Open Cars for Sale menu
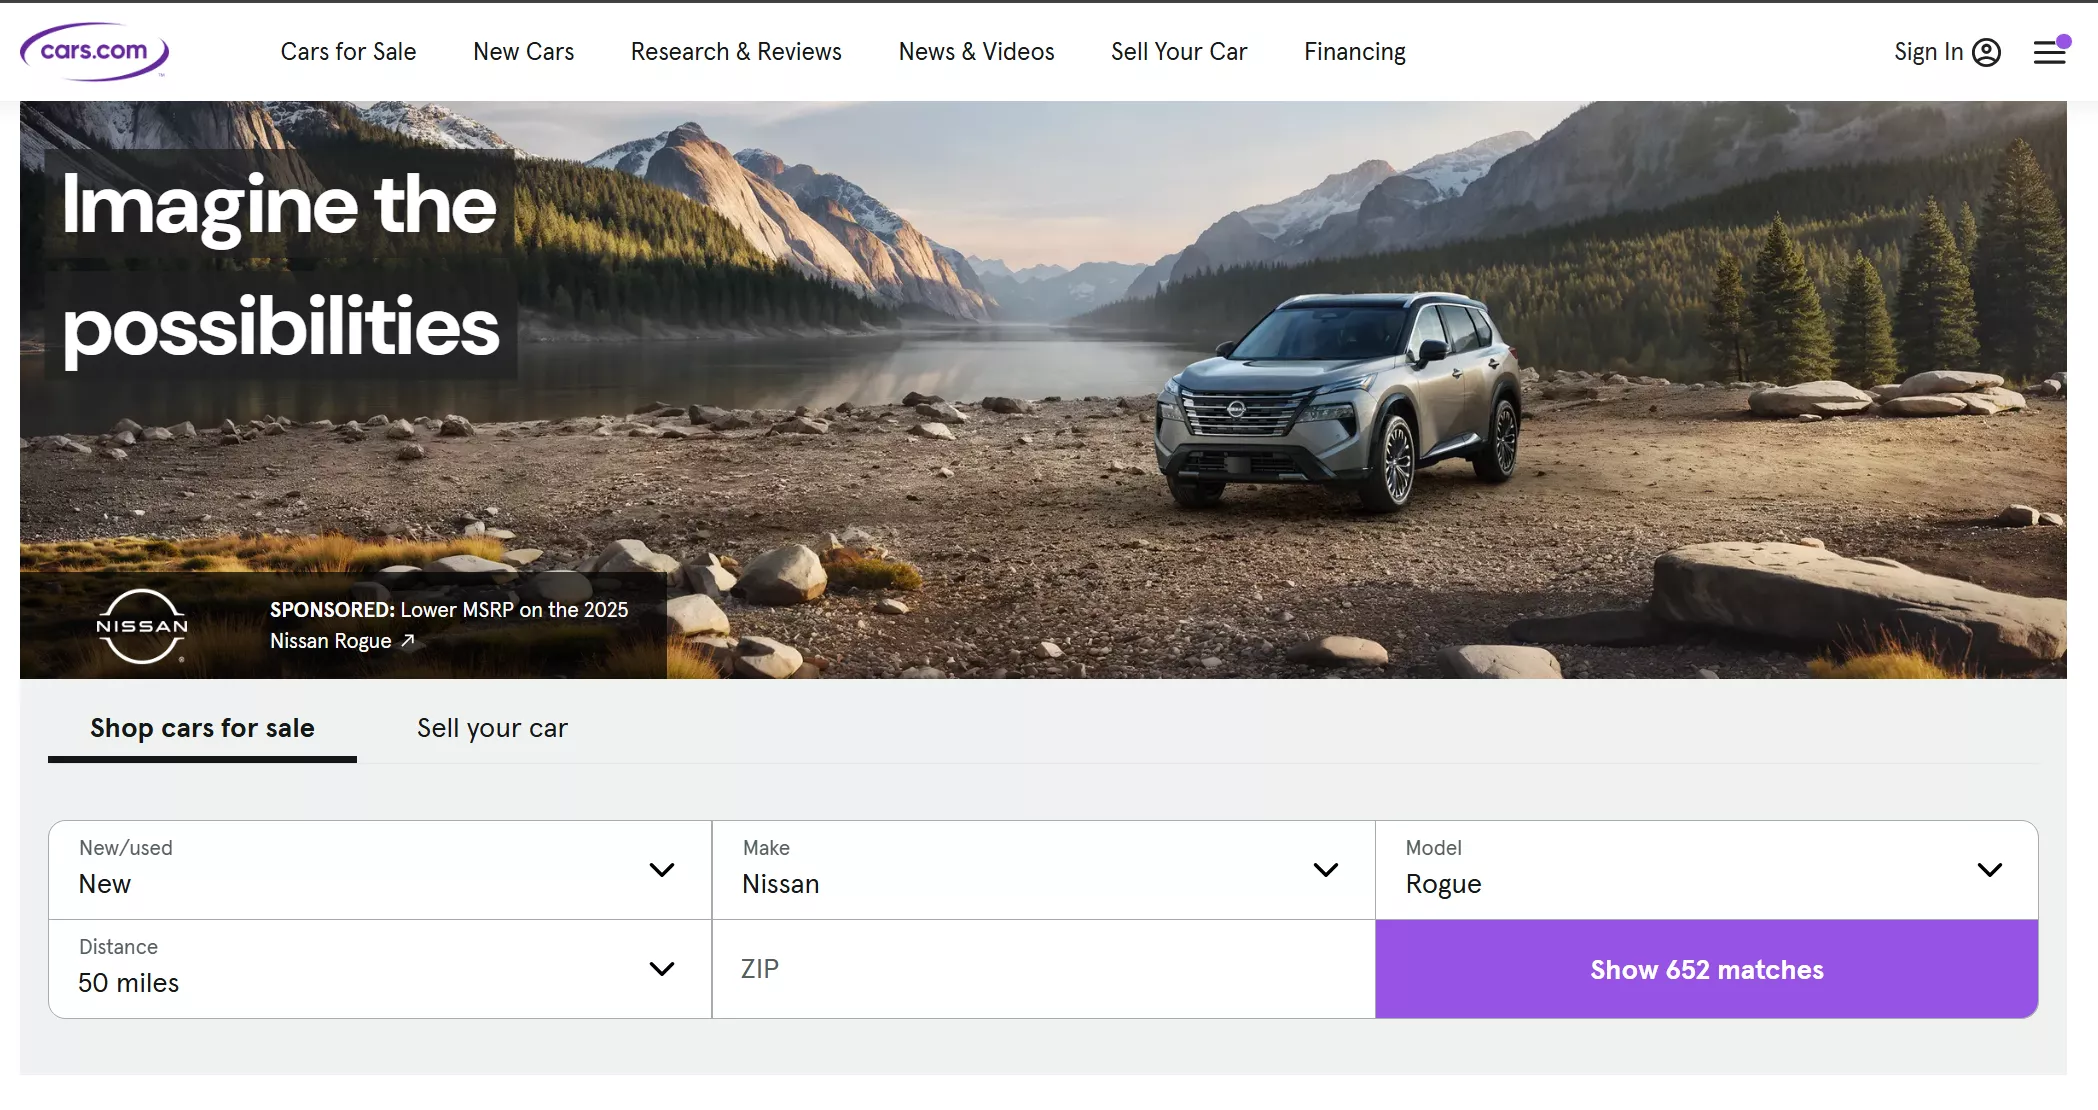Screen dimensions: 2098x1110 click(x=348, y=52)
